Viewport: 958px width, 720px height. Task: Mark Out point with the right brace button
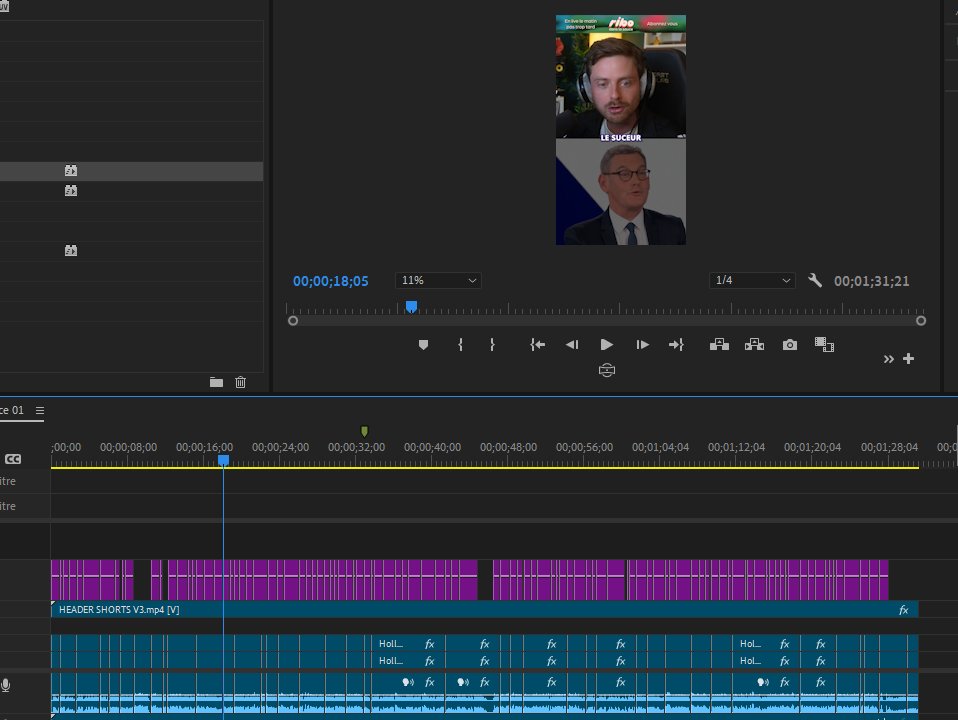(x=492, y=345)
